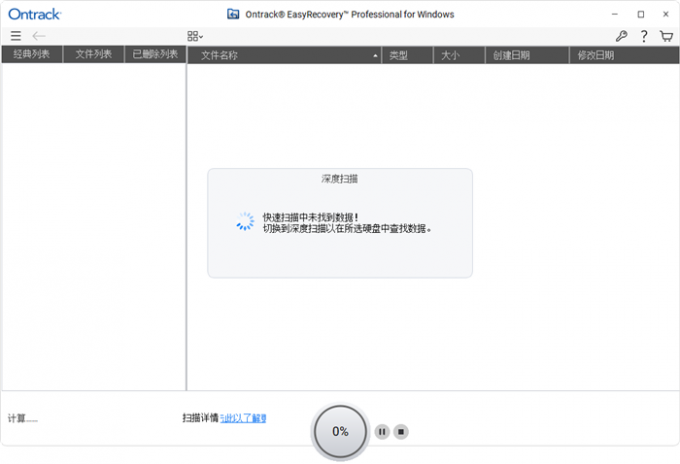Close the EasyRecovery window
Screen dimensions: 680x464
[x=666, y=14]
